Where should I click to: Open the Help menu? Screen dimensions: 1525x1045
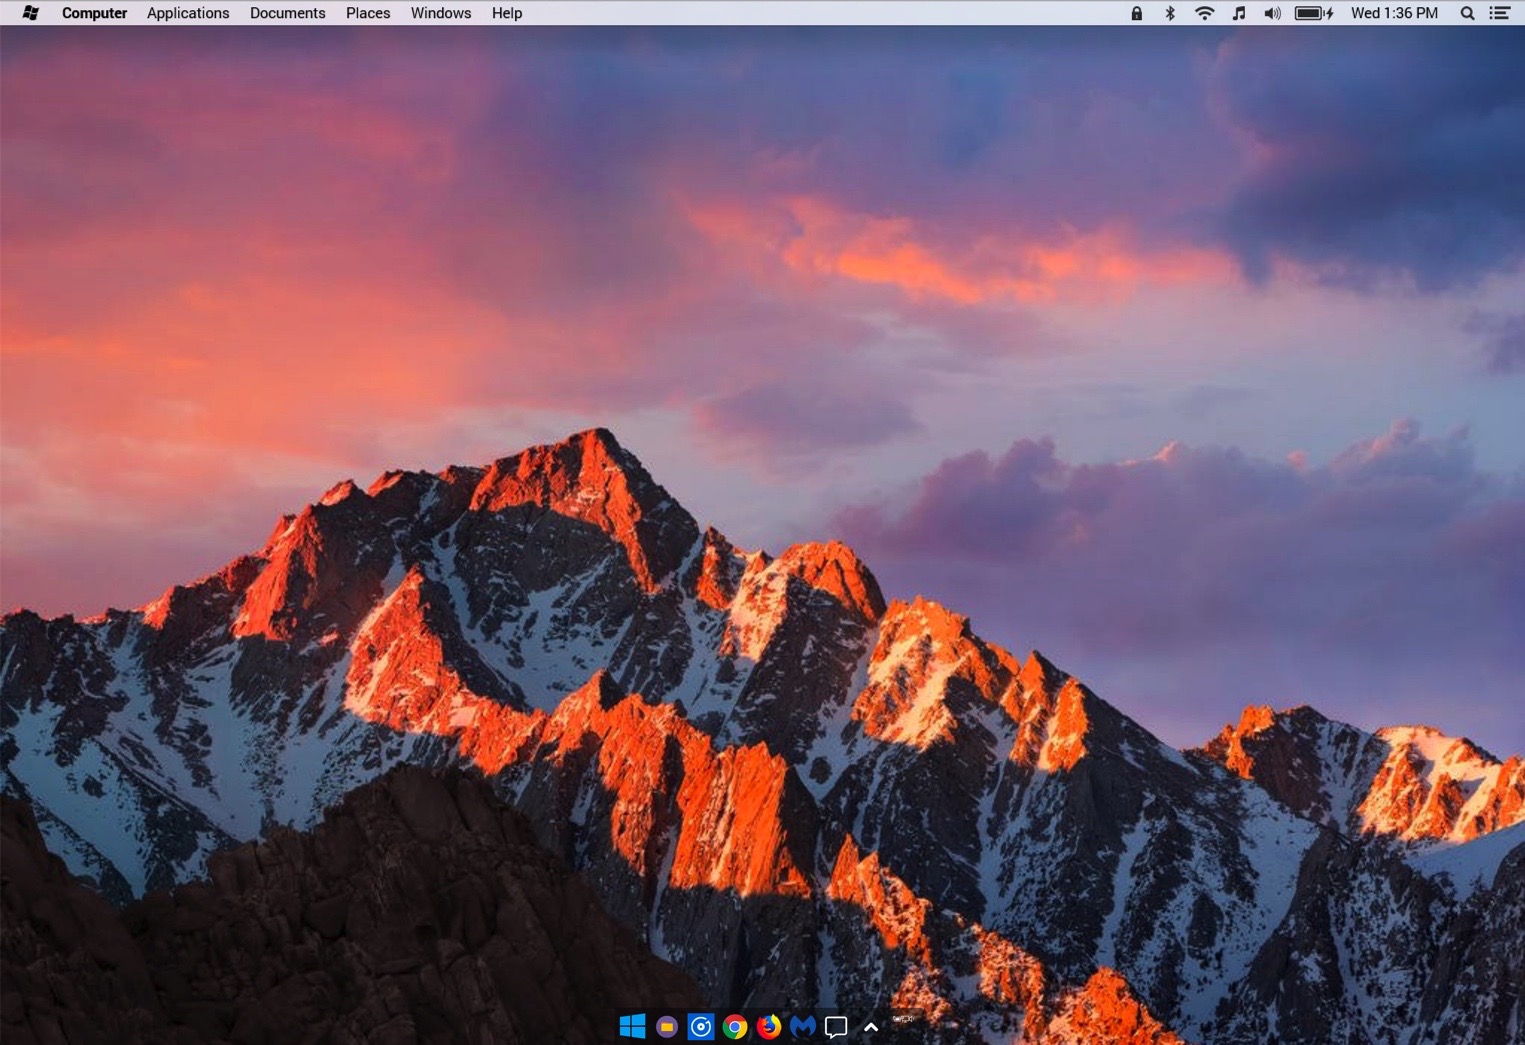(507, 13)
